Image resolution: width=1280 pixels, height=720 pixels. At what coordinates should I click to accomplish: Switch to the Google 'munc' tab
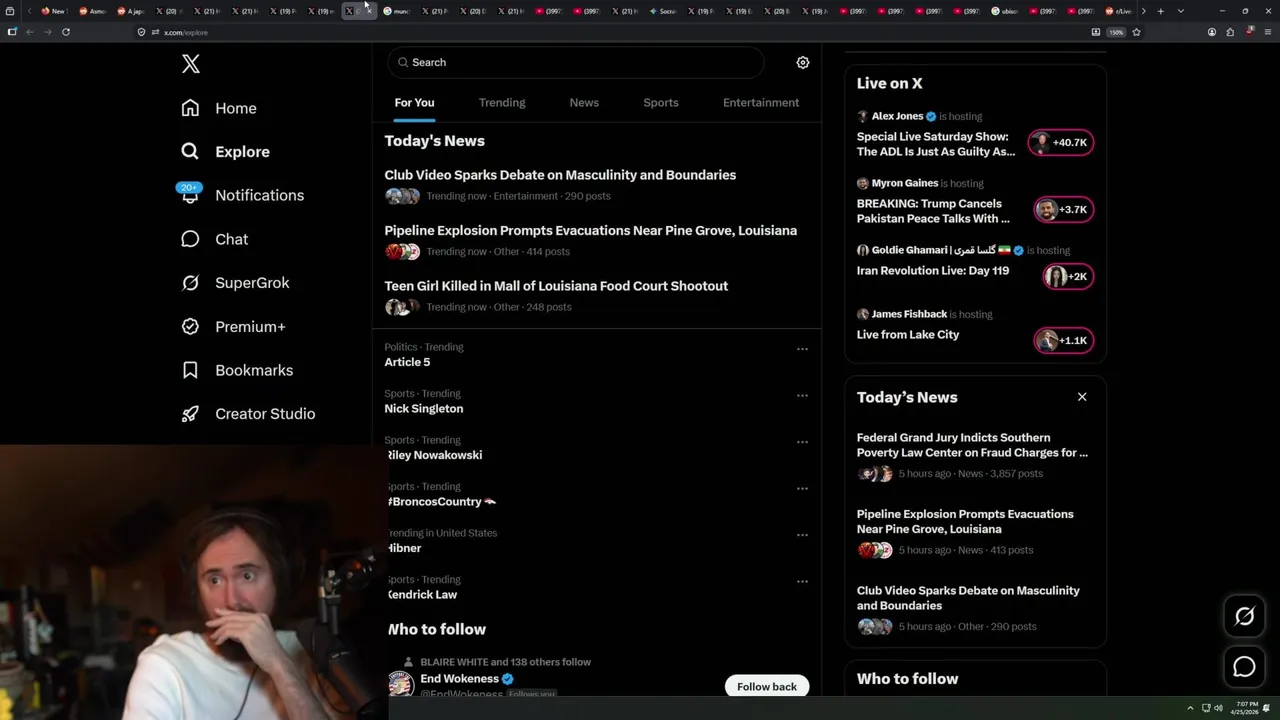pos(396,11)
